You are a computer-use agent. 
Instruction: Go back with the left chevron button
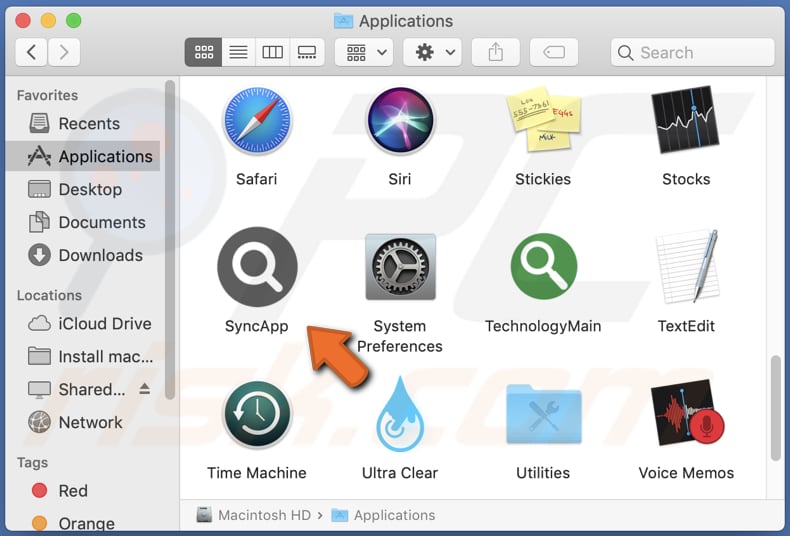coord(31,52)
